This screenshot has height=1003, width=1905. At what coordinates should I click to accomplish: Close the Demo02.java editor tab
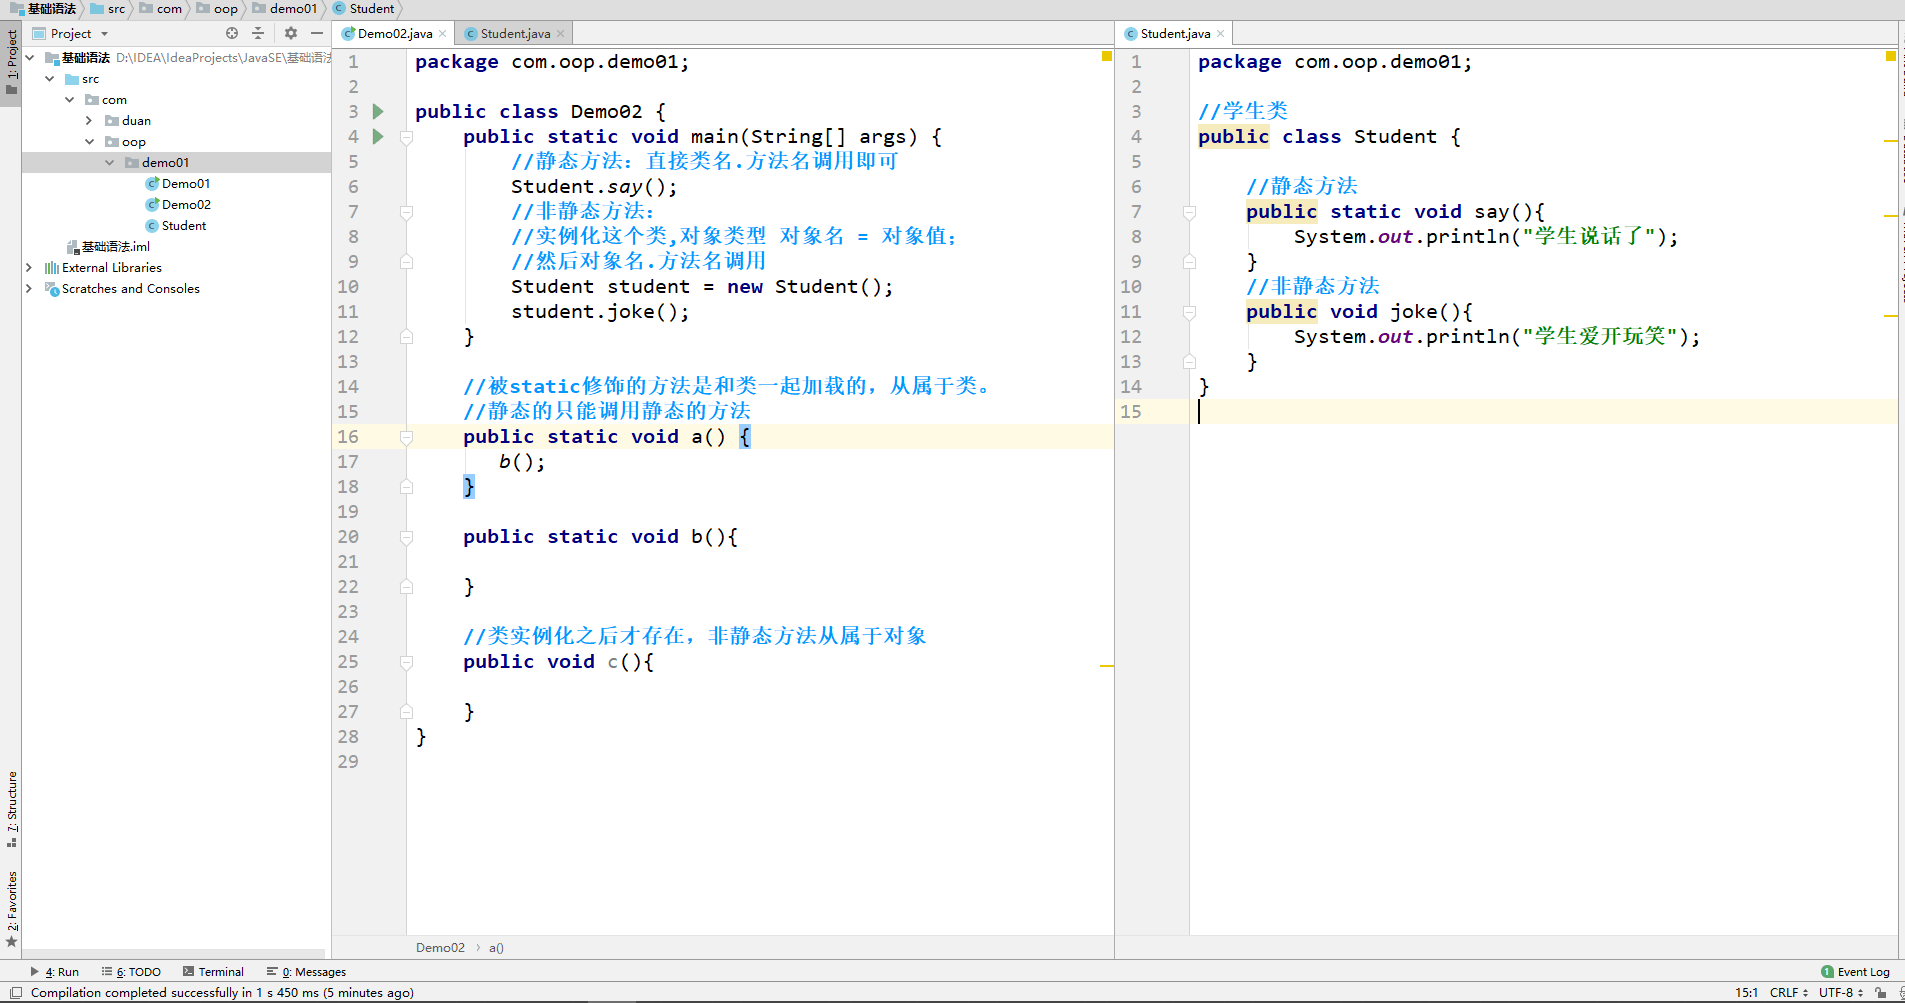(x=443, y=34)
